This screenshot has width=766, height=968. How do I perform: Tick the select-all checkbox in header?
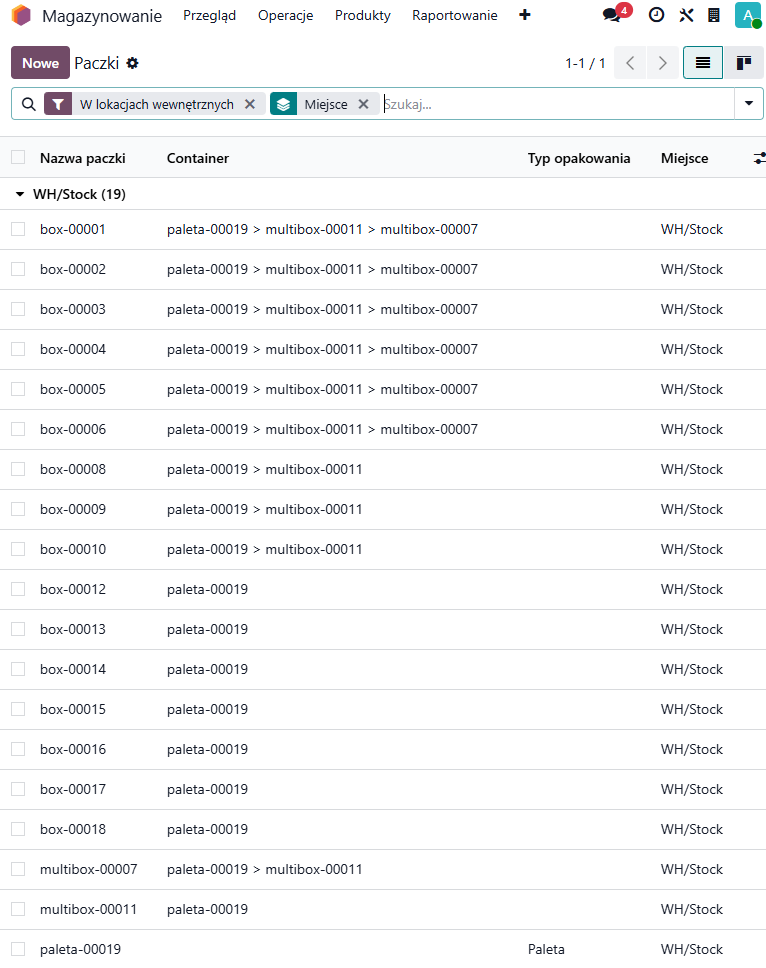[x=18, y=158]
